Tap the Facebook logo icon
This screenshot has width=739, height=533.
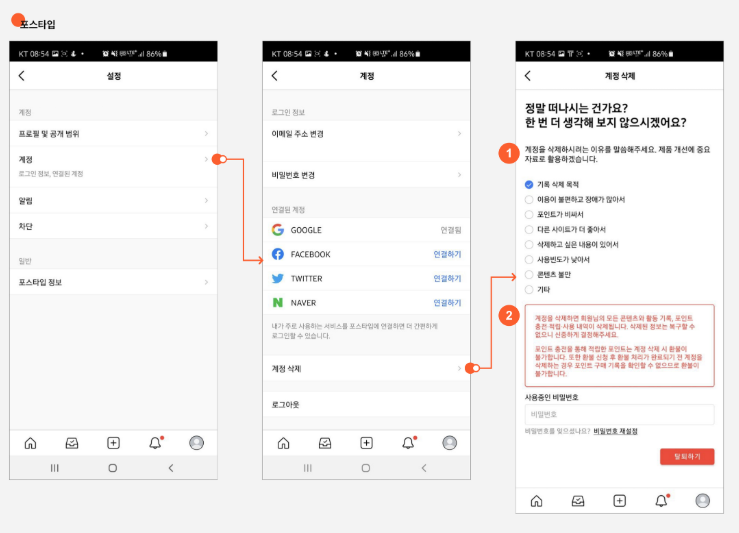click(x=278, y=254)
